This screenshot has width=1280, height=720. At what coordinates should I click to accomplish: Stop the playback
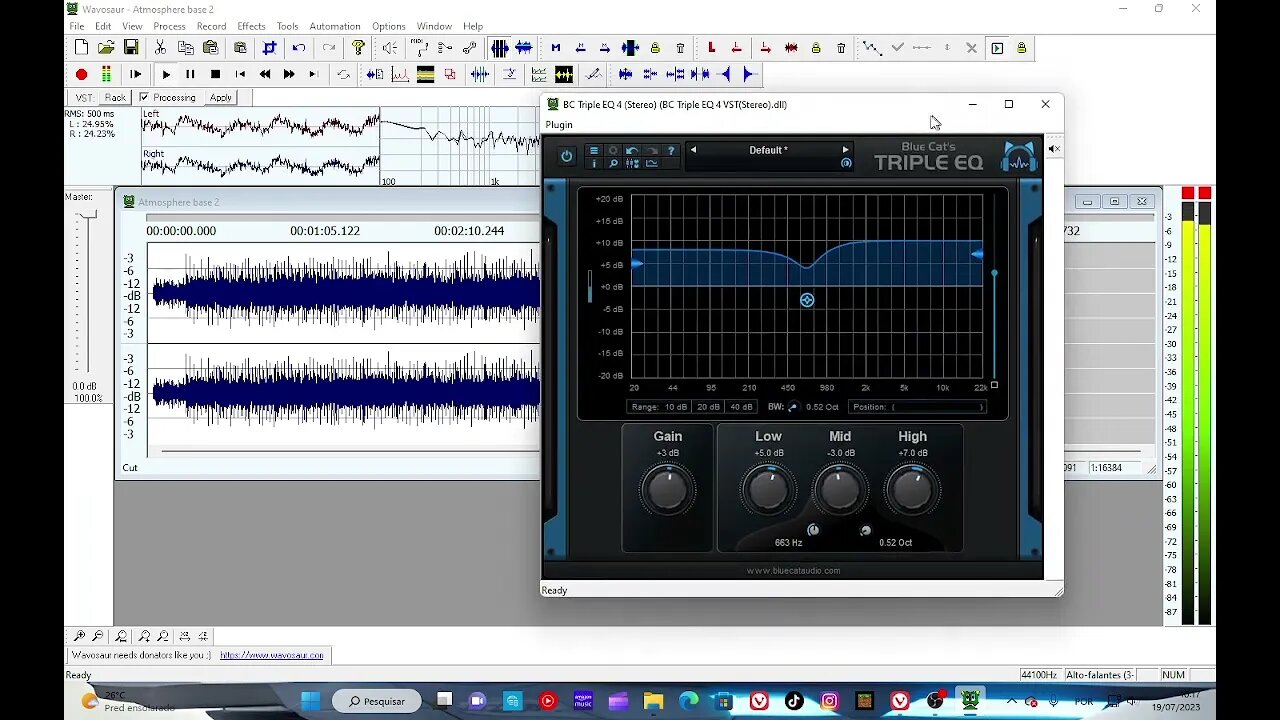click(x=215, y=74)
